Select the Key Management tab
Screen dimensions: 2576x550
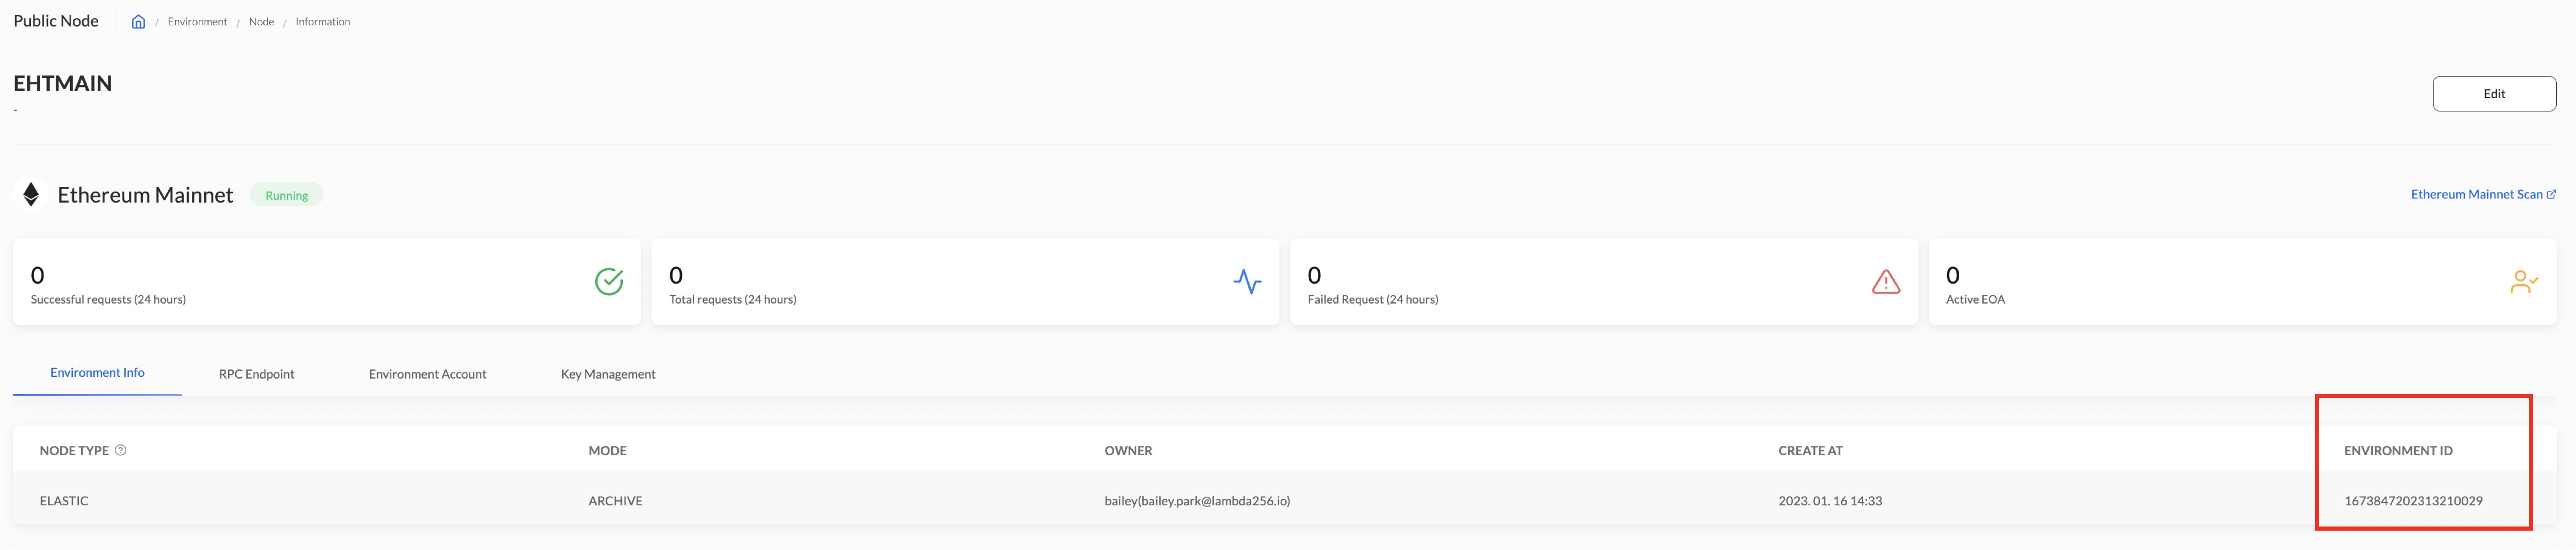(608, 374)
